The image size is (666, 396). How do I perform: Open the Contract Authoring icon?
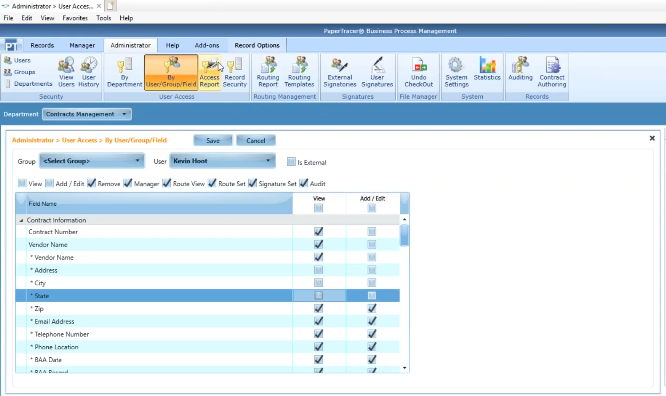pos(552,72)
